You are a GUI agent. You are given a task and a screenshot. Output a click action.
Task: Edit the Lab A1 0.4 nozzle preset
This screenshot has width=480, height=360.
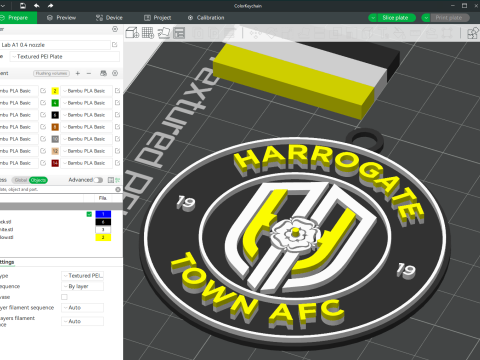tap(115, 45)
